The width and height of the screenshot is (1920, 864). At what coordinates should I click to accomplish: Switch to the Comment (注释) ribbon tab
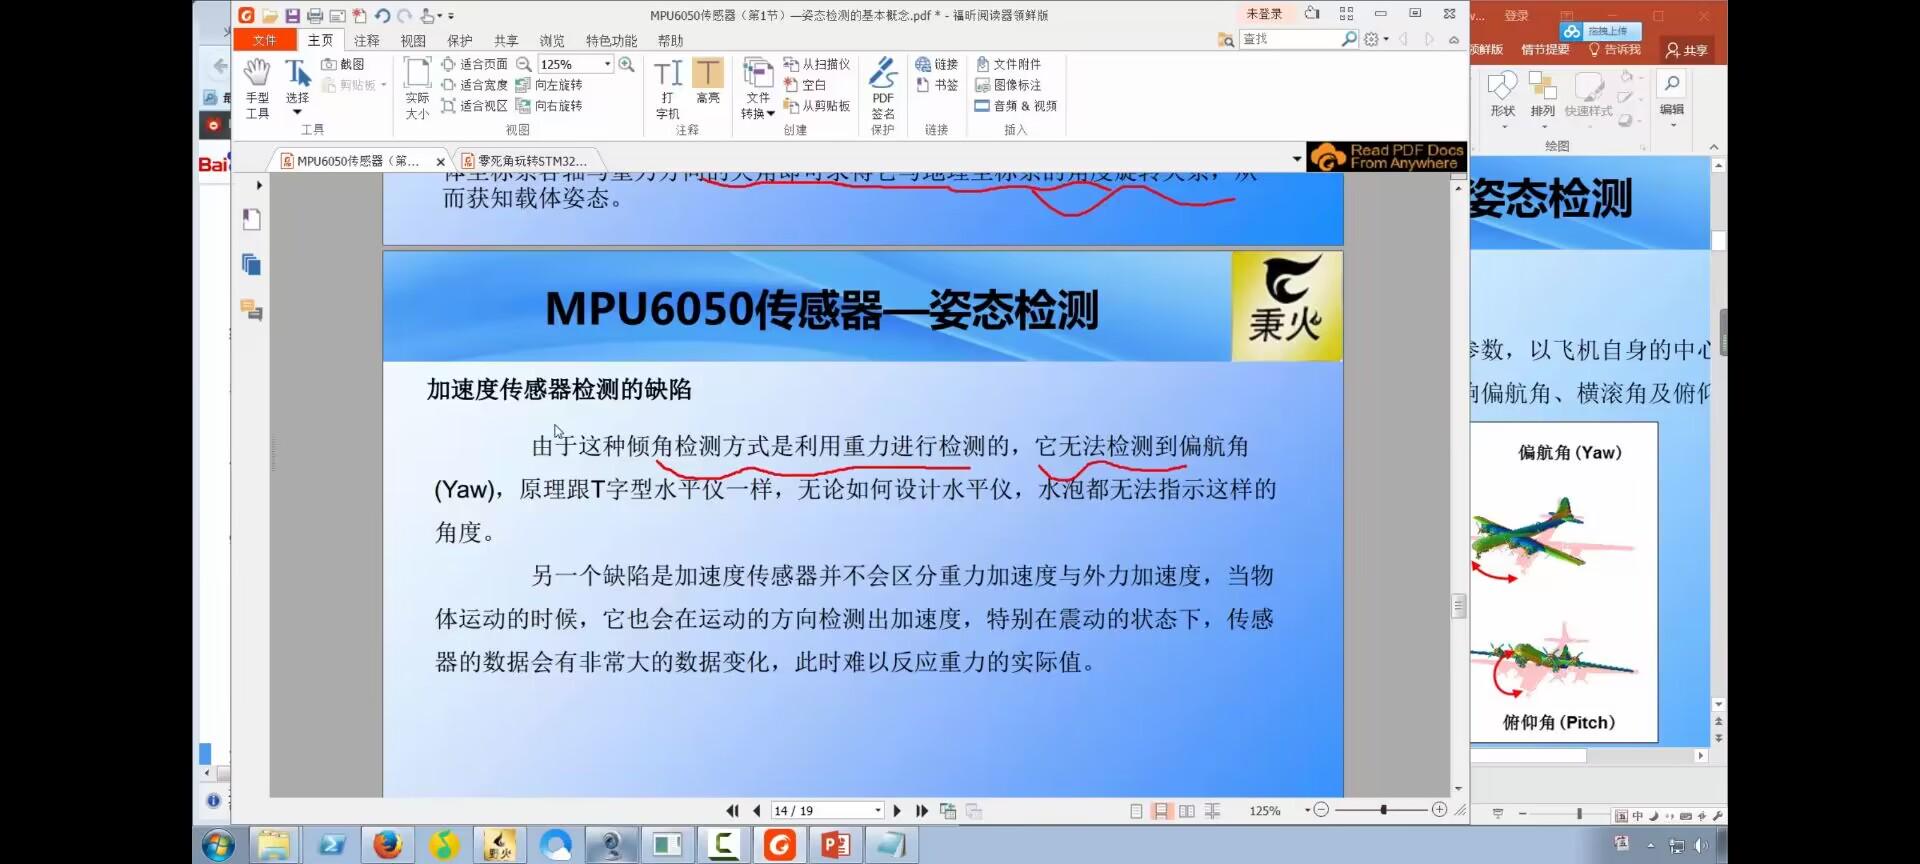click(x=367, y=41)
